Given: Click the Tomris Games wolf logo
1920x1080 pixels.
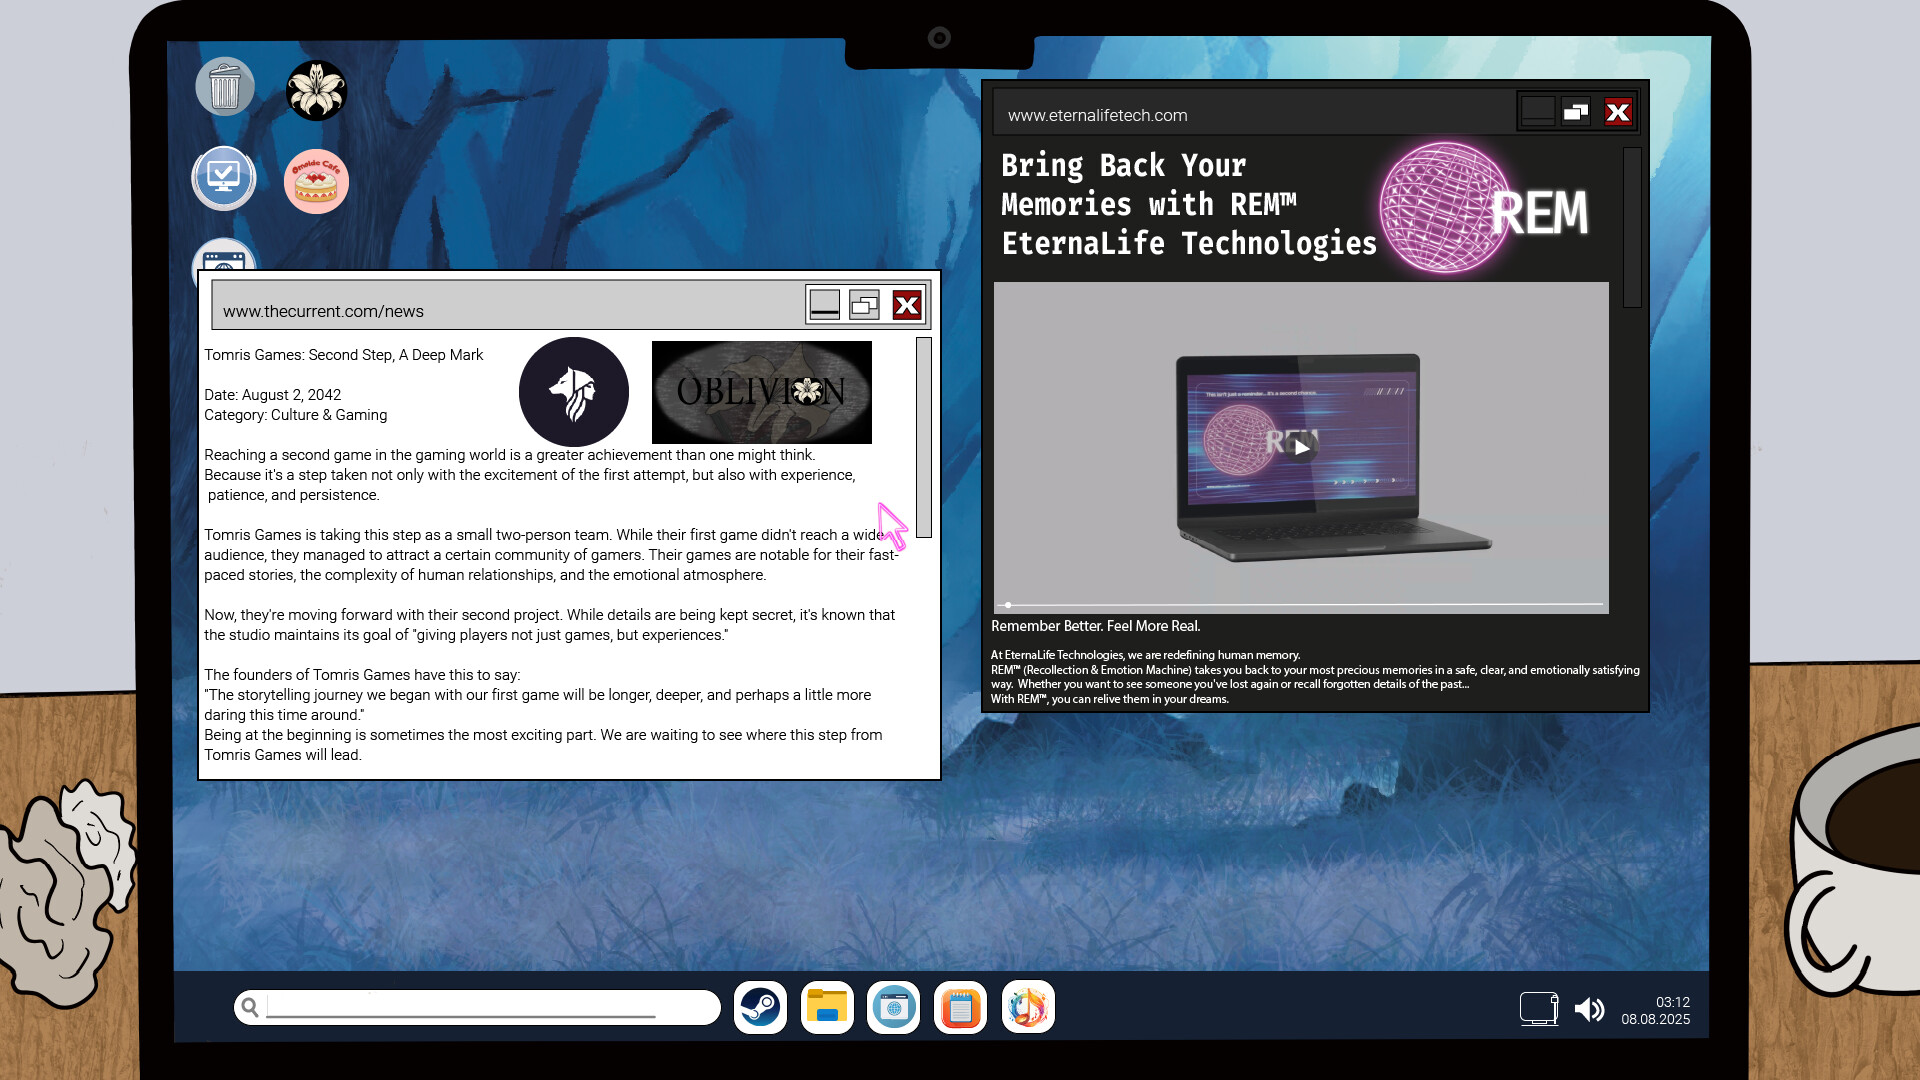Looking at the screenshot, I should pos(573,392).
